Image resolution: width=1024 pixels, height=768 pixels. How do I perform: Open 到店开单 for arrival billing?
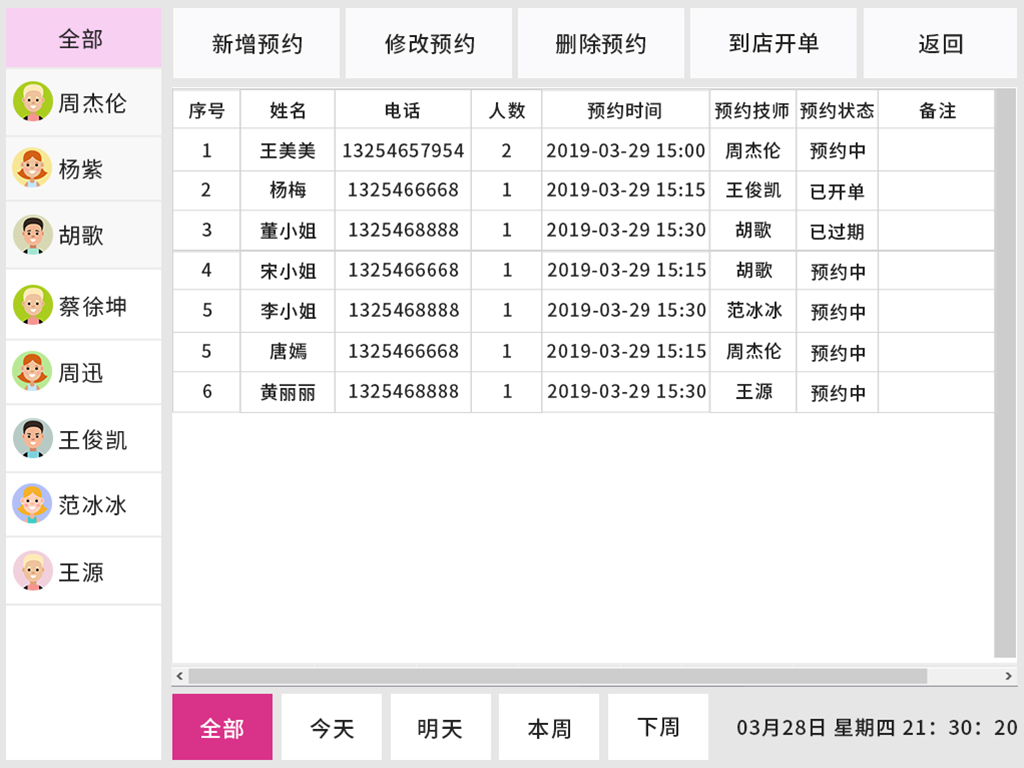pyautogui.click(x=773, y=44)
